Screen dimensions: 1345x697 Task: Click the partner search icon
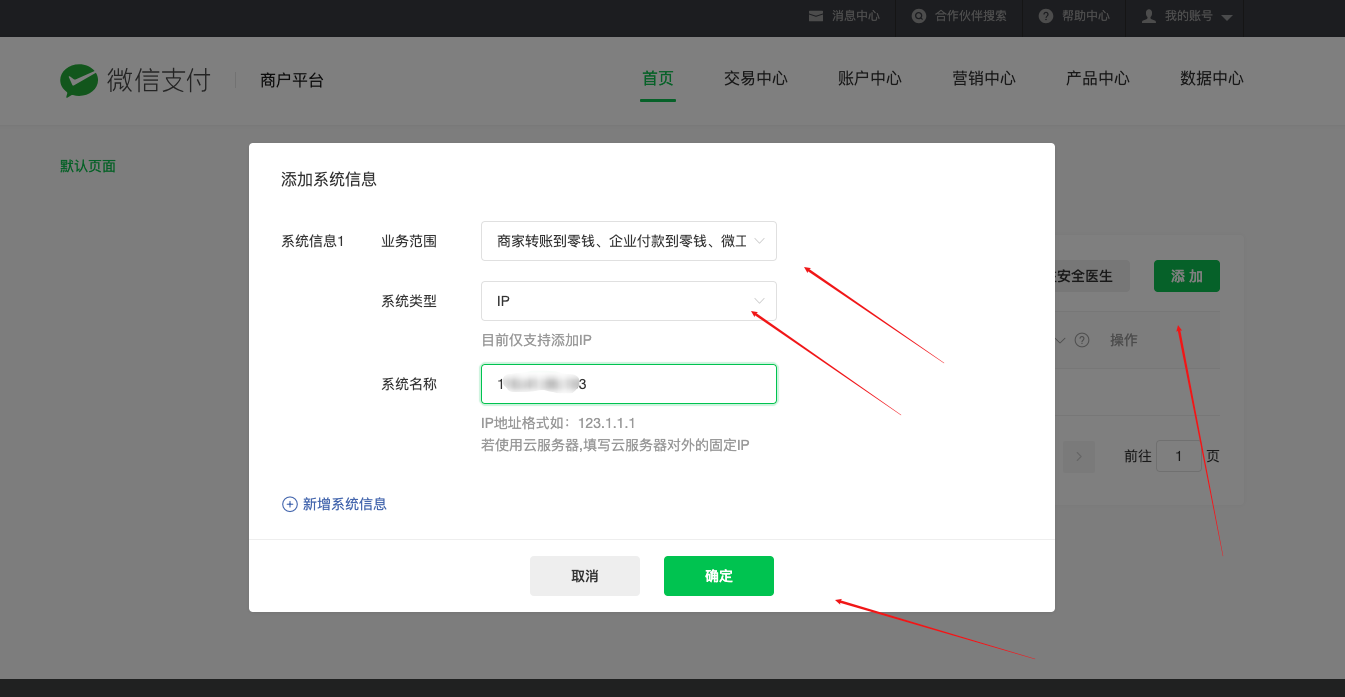click(x=919, y=16)
